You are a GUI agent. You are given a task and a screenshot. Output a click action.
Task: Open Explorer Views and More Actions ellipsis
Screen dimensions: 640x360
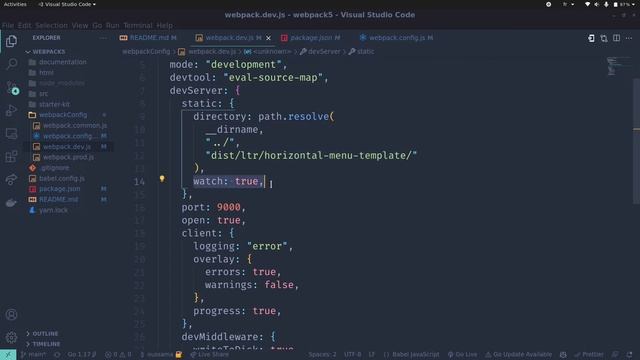click(x=103, y=38)
